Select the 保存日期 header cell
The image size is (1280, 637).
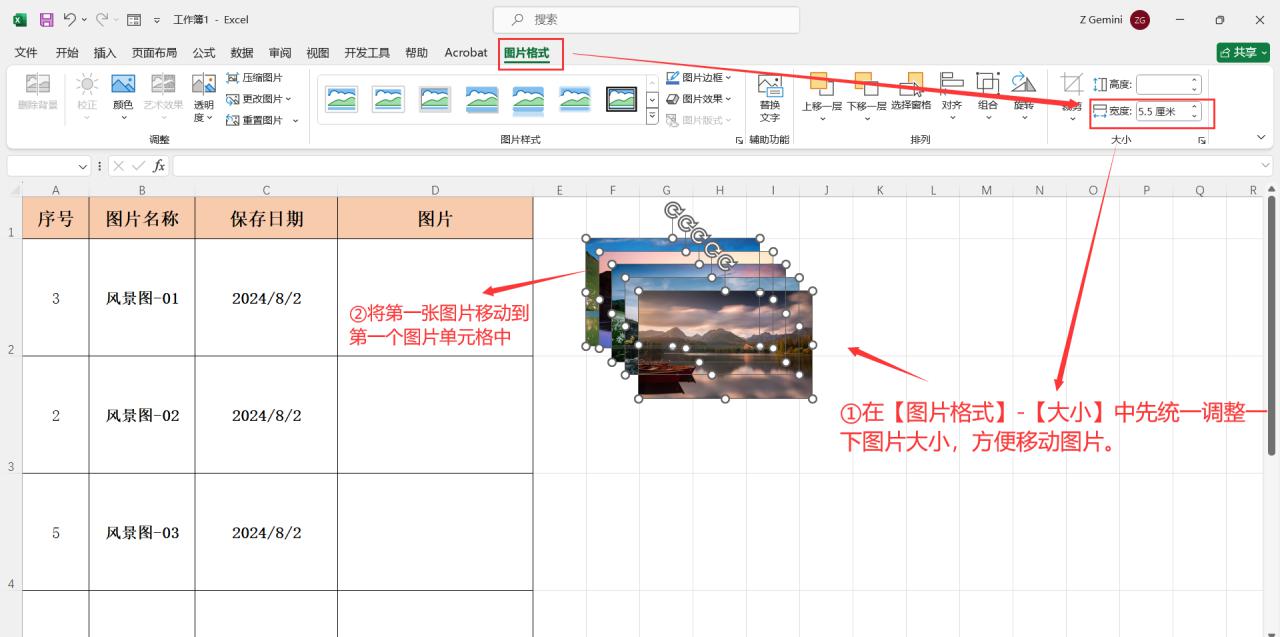pyautogui.click(x=266, y=218)
